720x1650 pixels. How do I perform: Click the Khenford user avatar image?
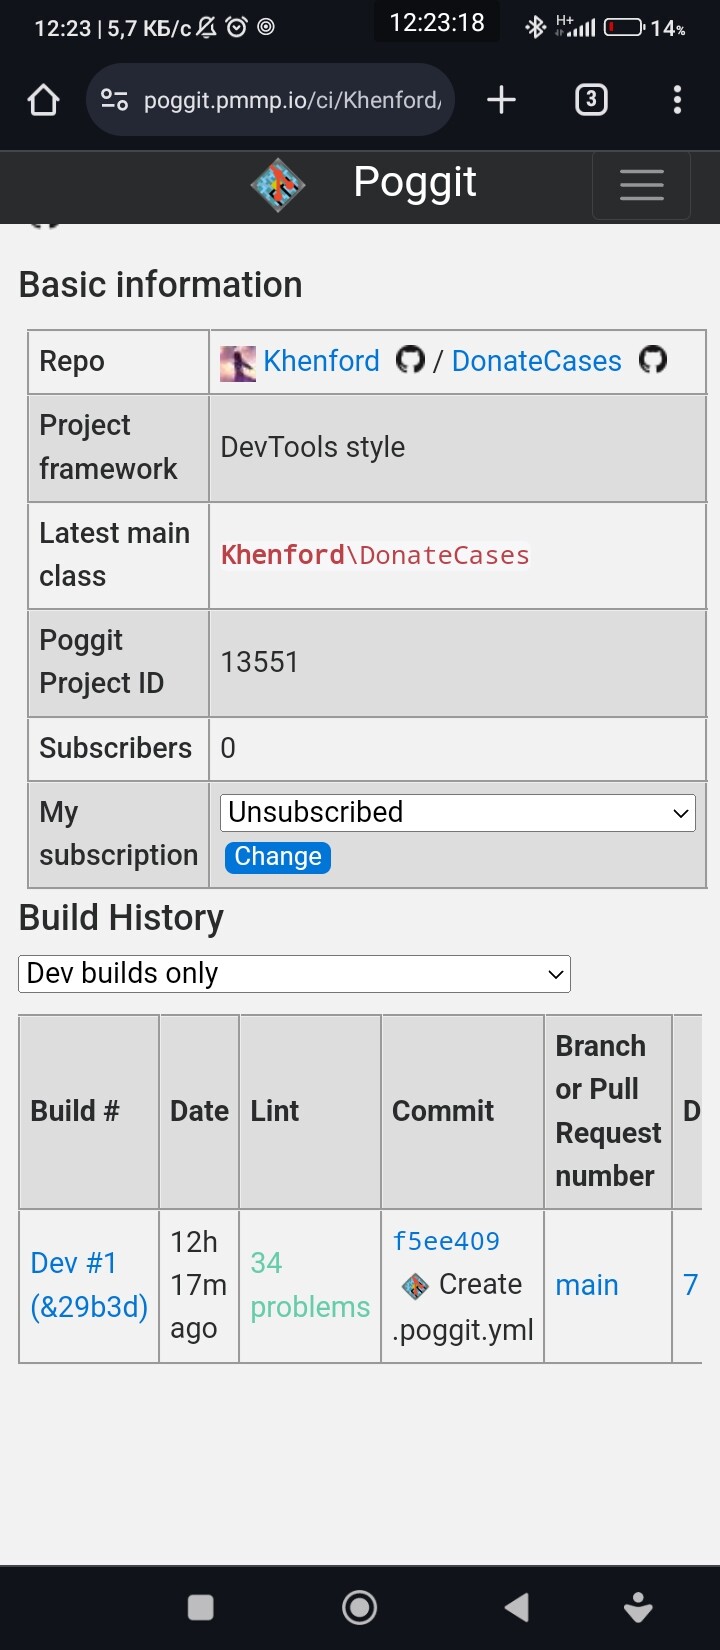coord(237,362)
